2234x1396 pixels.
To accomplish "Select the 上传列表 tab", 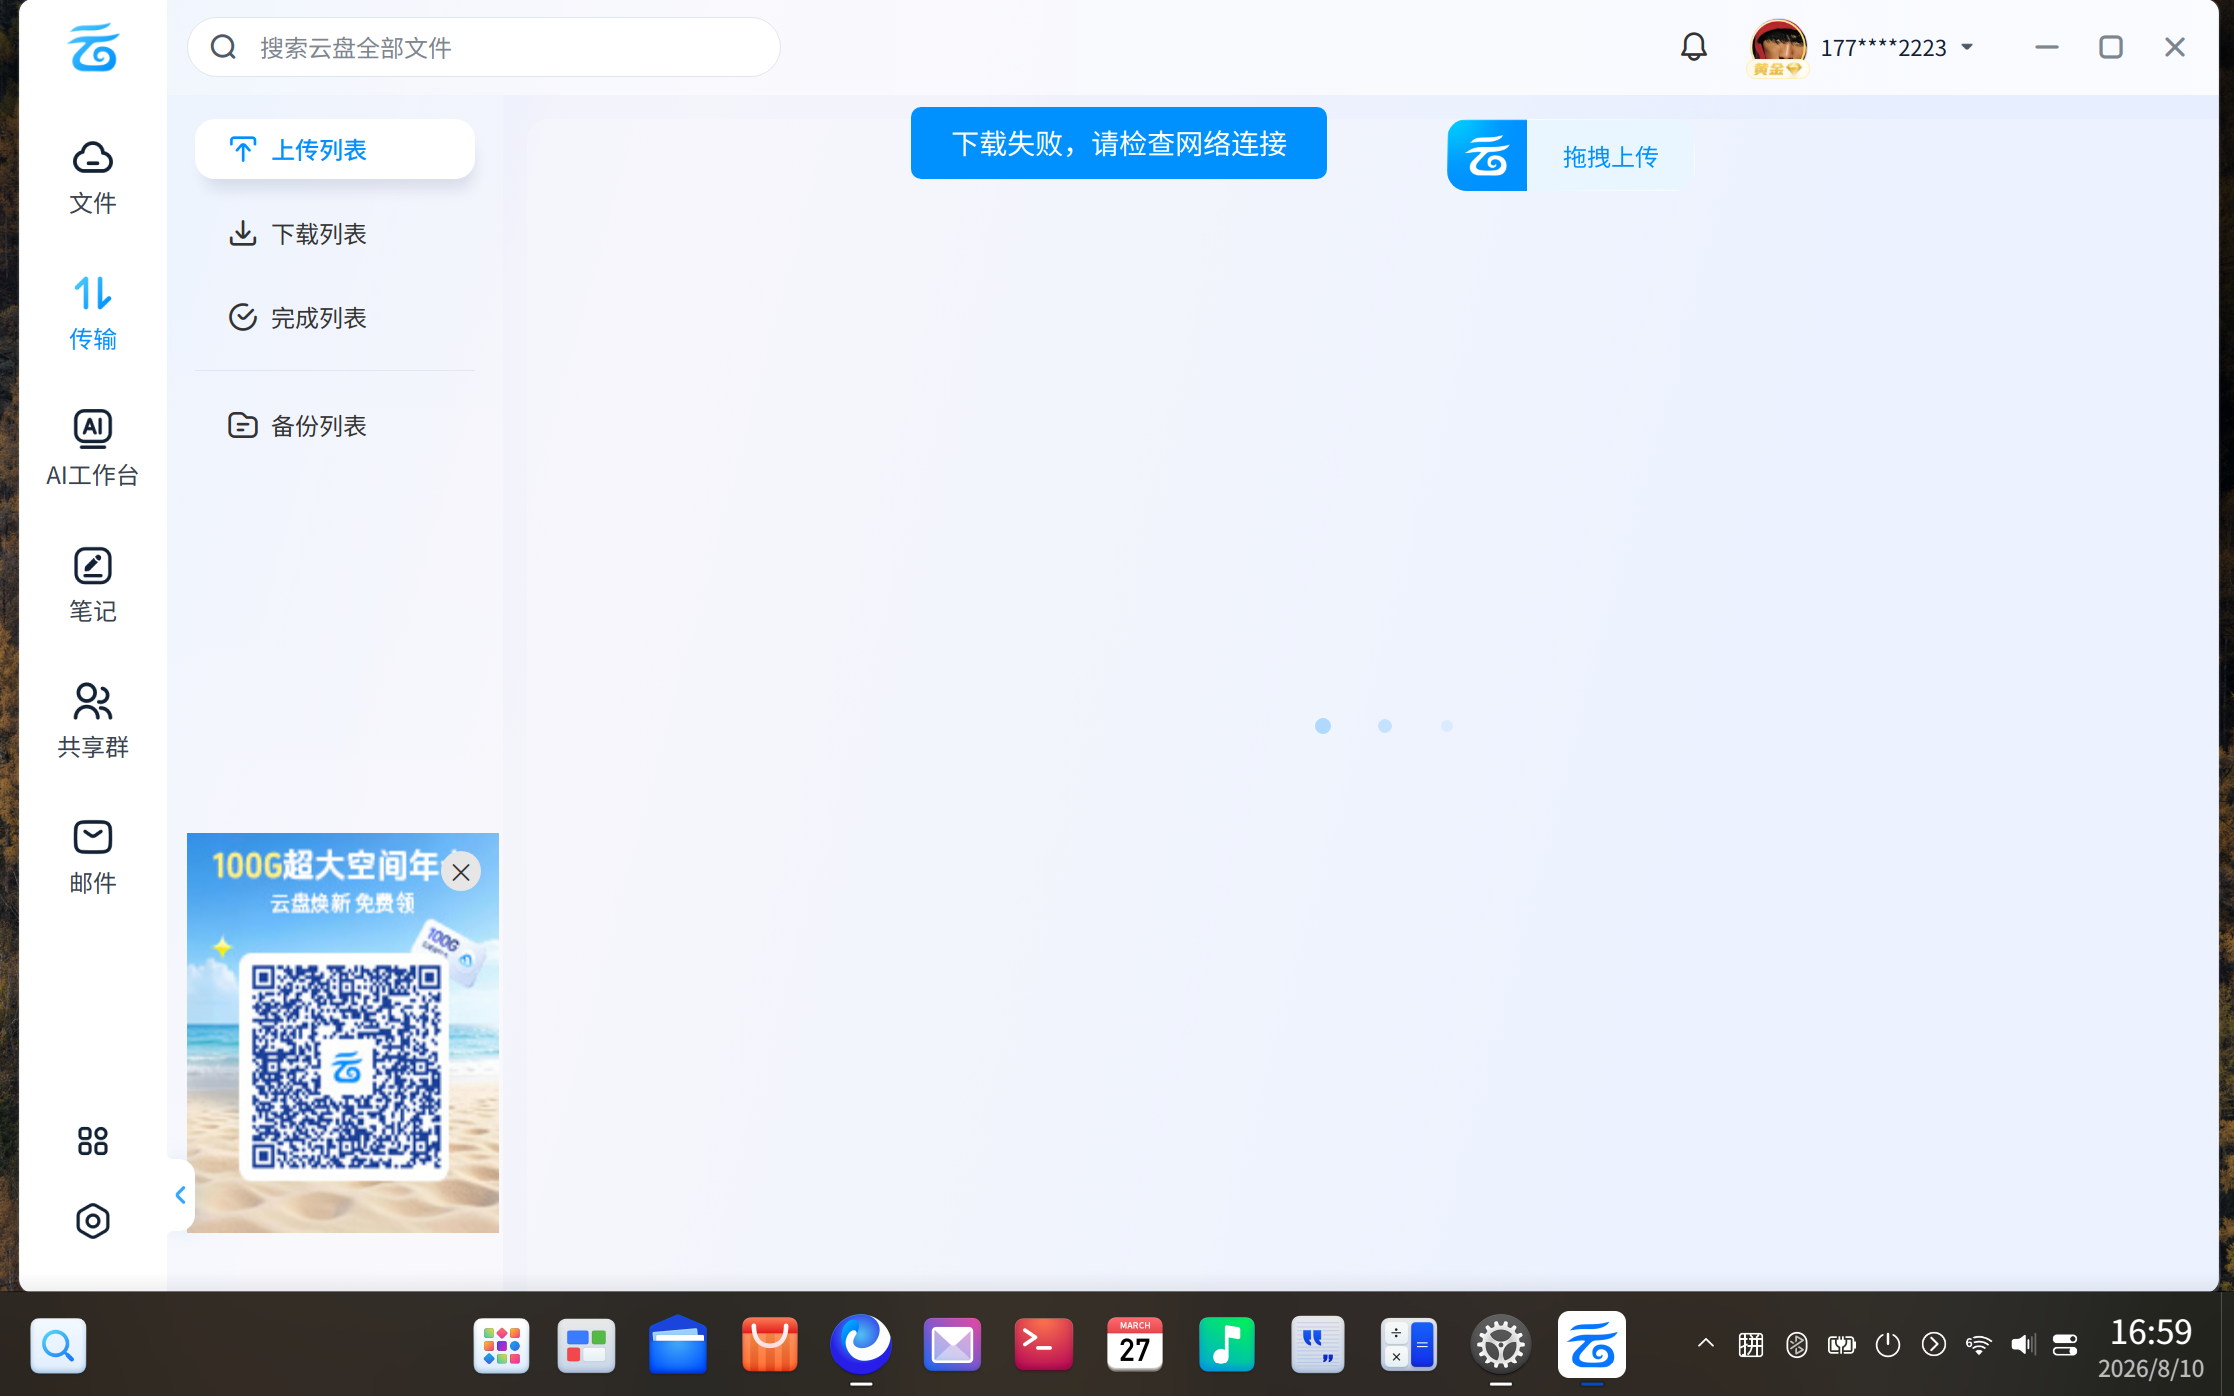I will (x=335, y=149).
